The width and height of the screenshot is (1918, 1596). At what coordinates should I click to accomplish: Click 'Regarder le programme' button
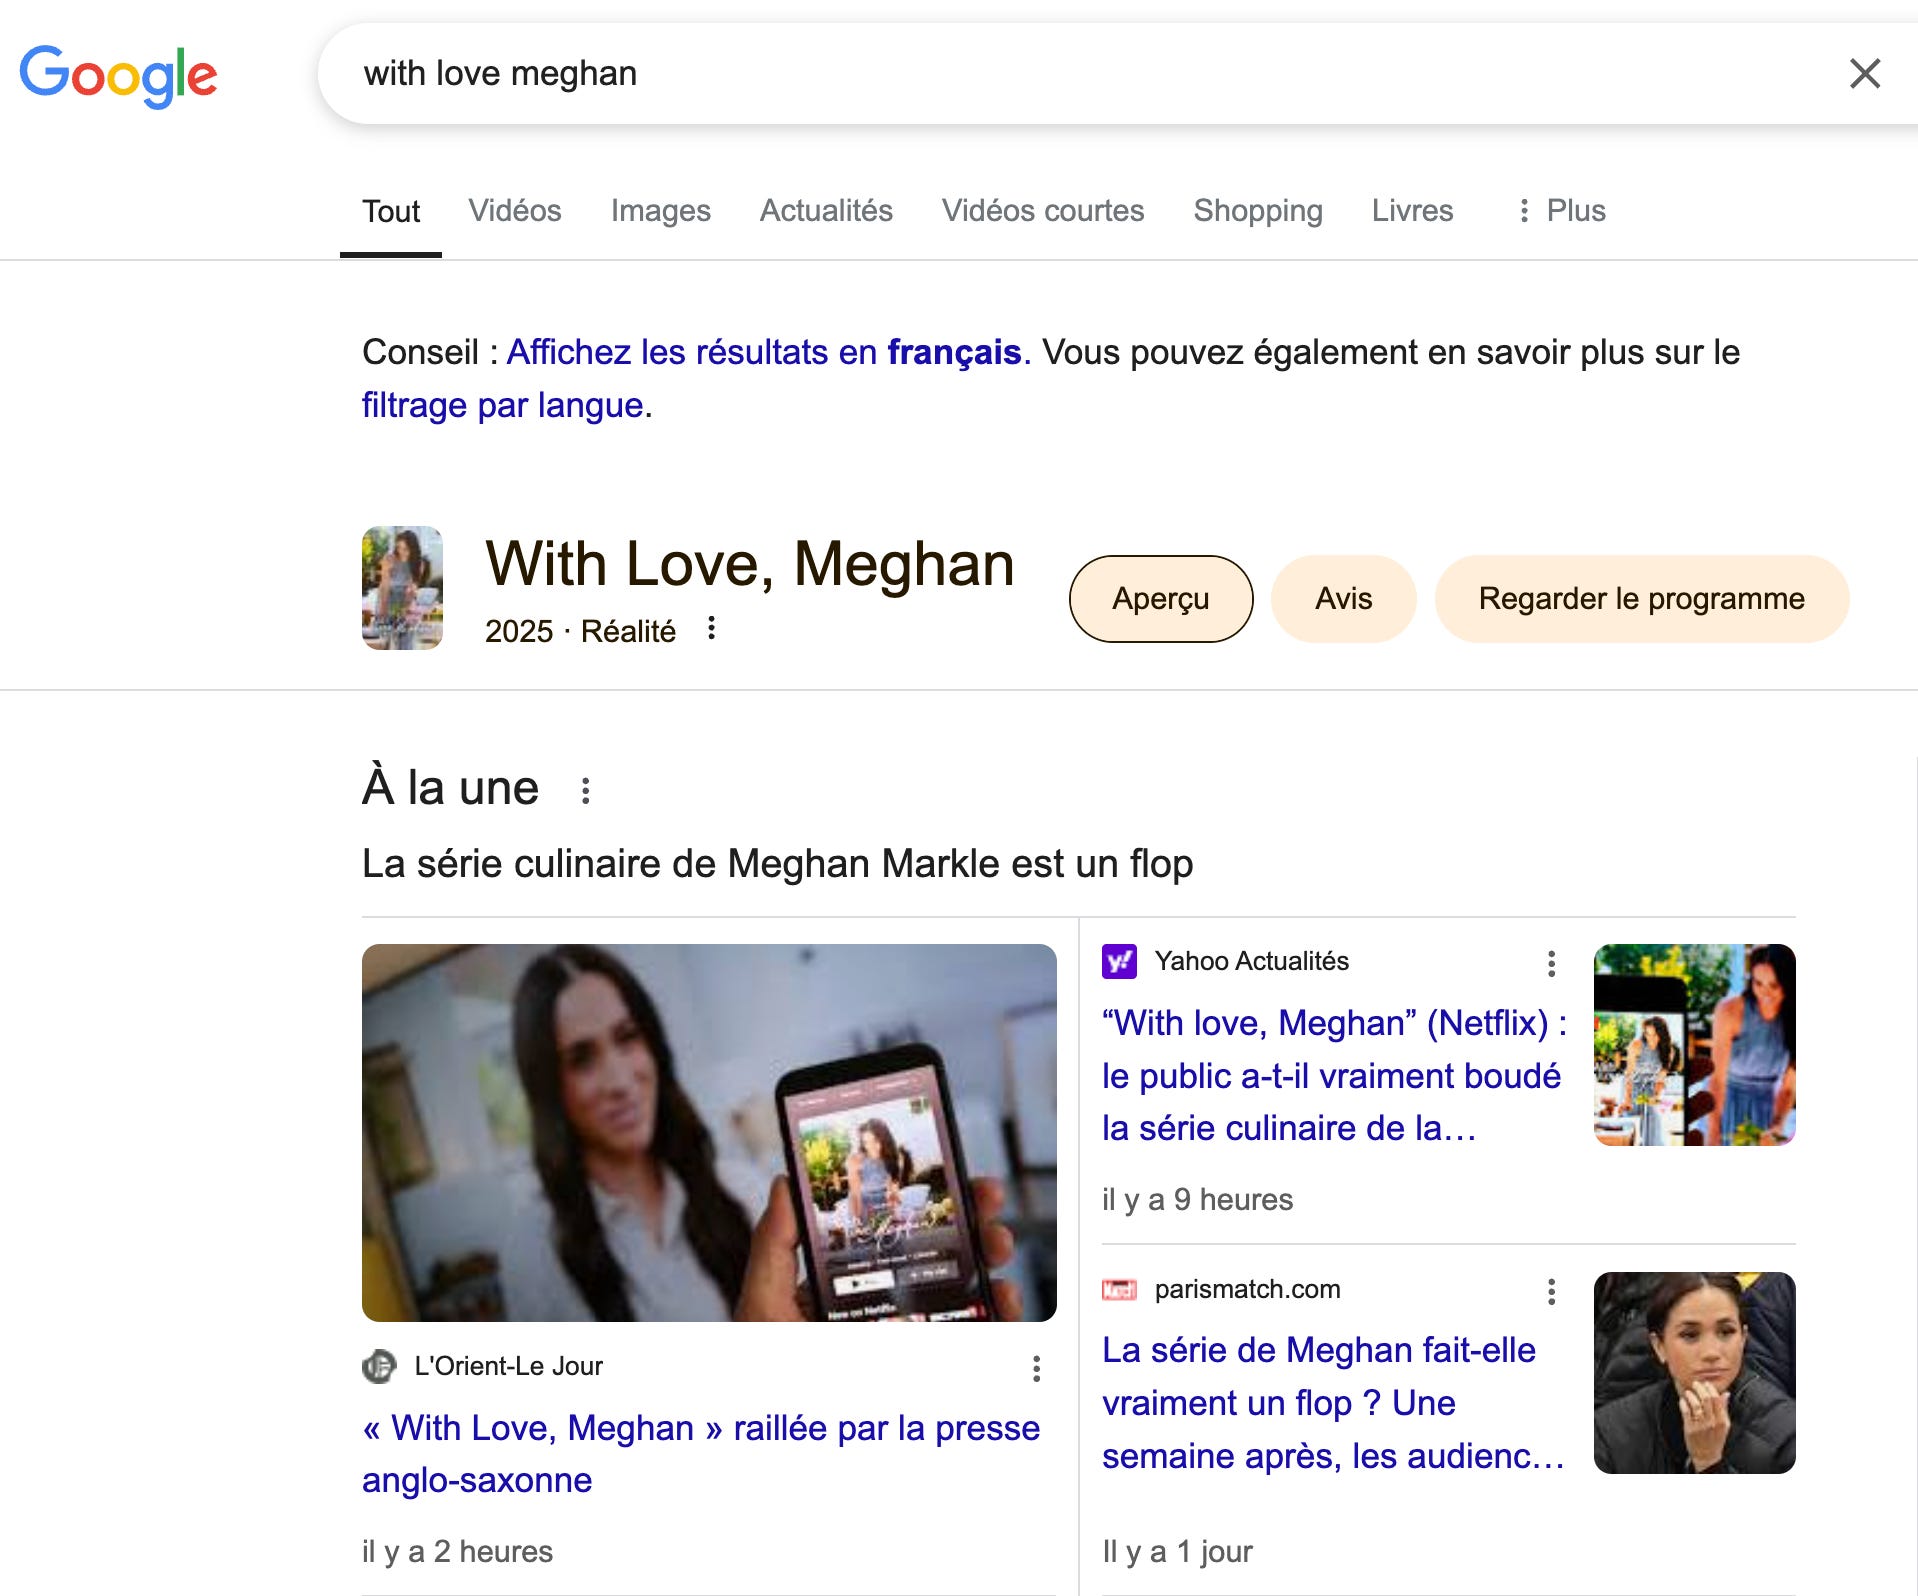click(x=1641, y=599)
